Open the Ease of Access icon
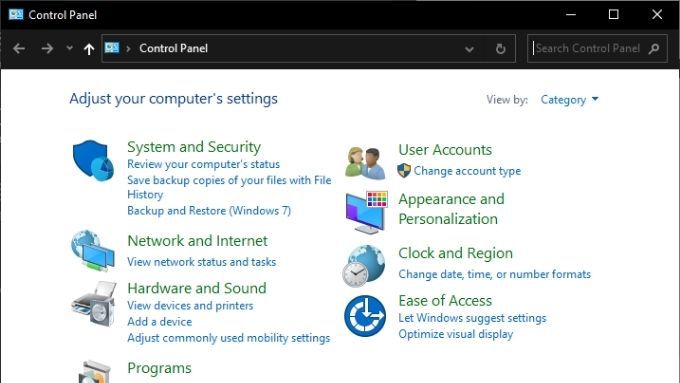680x383 pixels. pos(365,316)
